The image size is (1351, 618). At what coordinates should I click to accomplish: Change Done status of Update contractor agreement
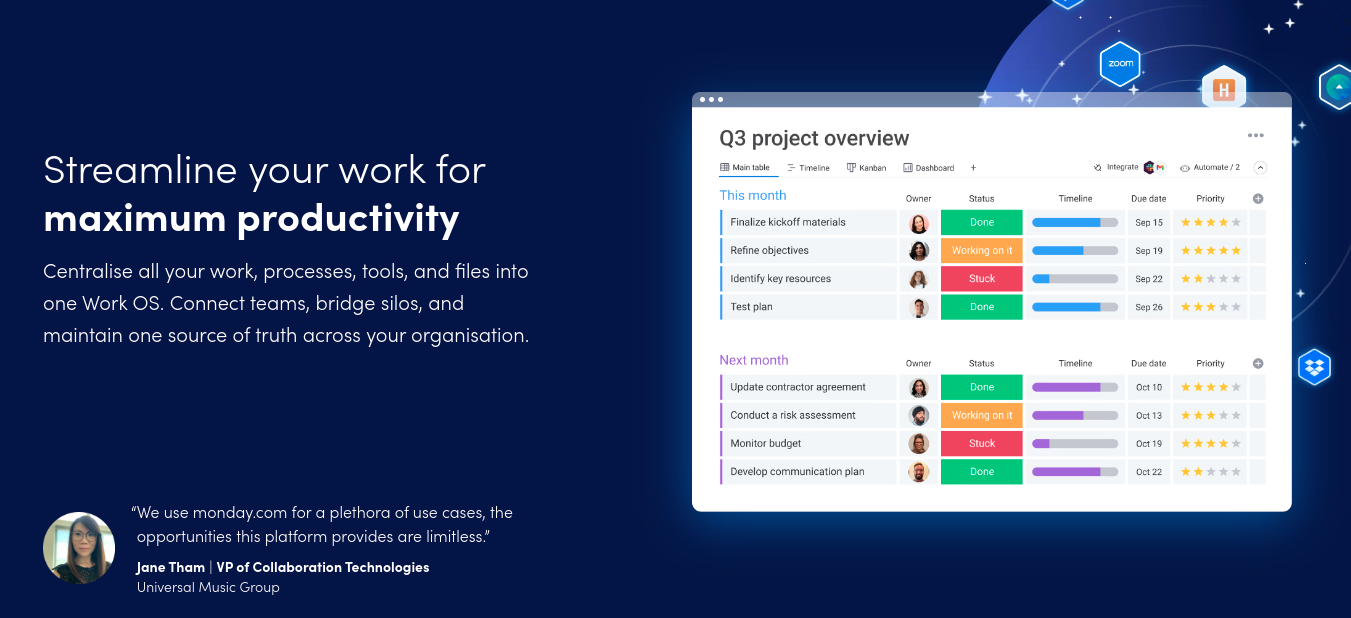click(x=982, y=388)
